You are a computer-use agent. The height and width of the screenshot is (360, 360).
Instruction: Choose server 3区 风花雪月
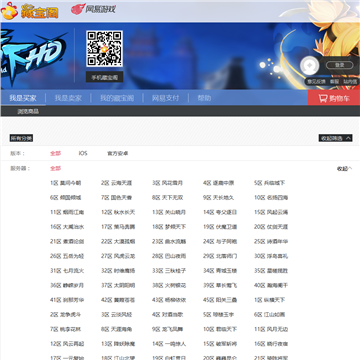pyautogui.click(x=167, y=183)
